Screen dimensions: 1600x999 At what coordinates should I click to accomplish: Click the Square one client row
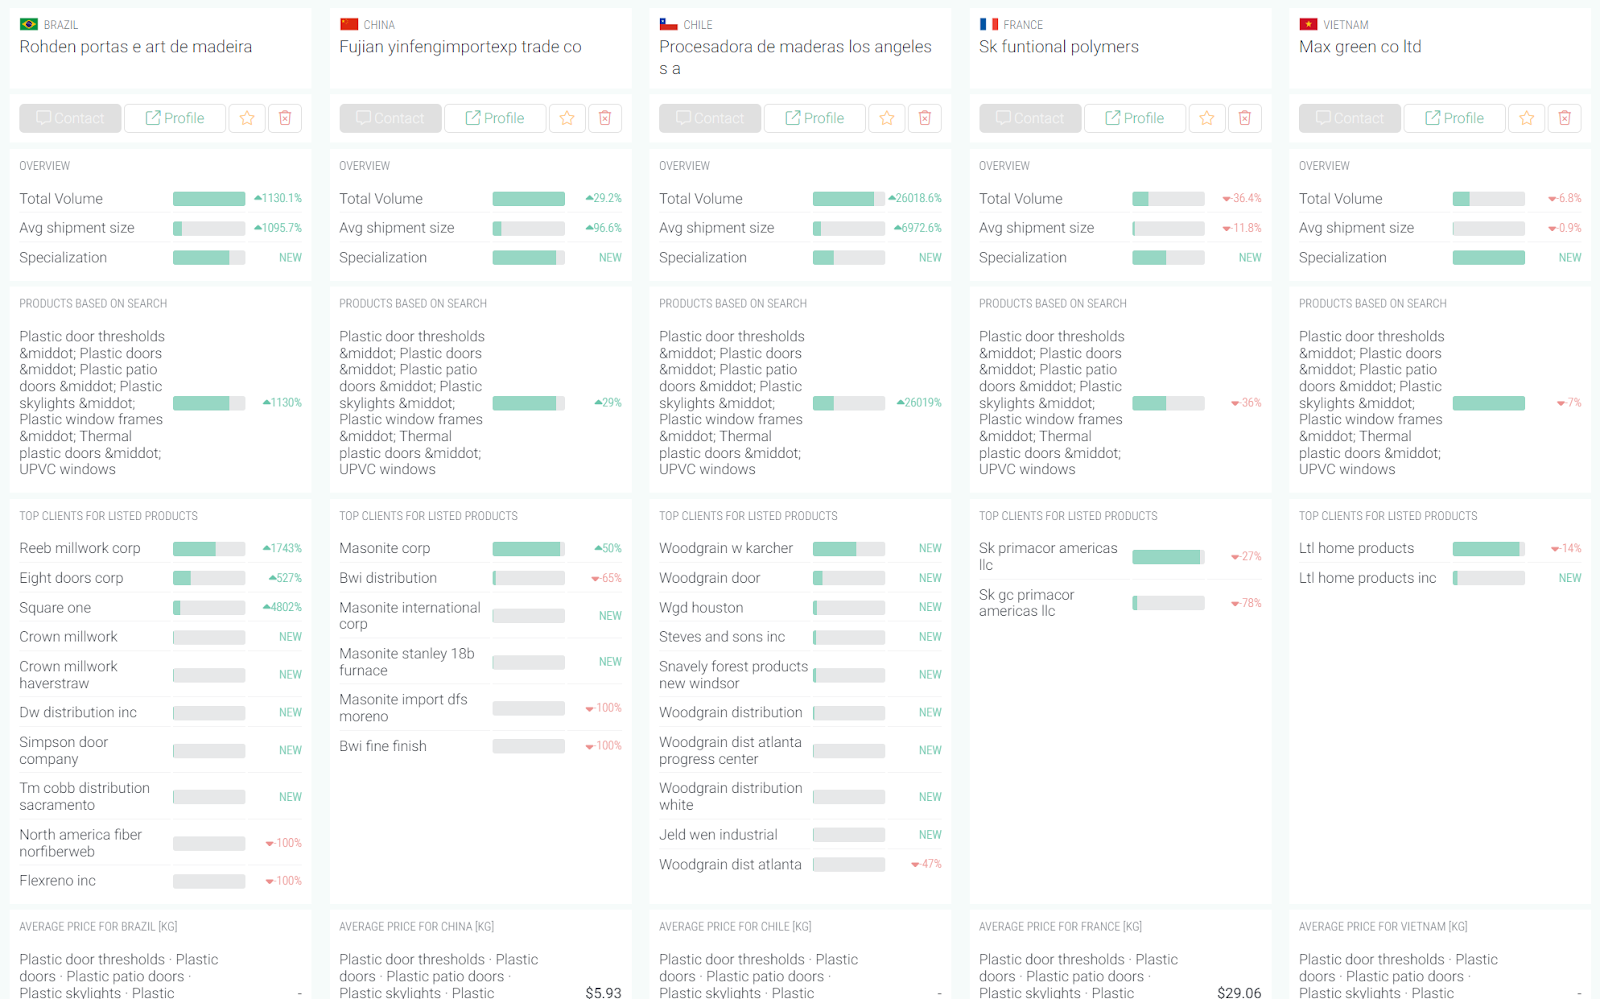pyautogui.click(x=160, y=608)
